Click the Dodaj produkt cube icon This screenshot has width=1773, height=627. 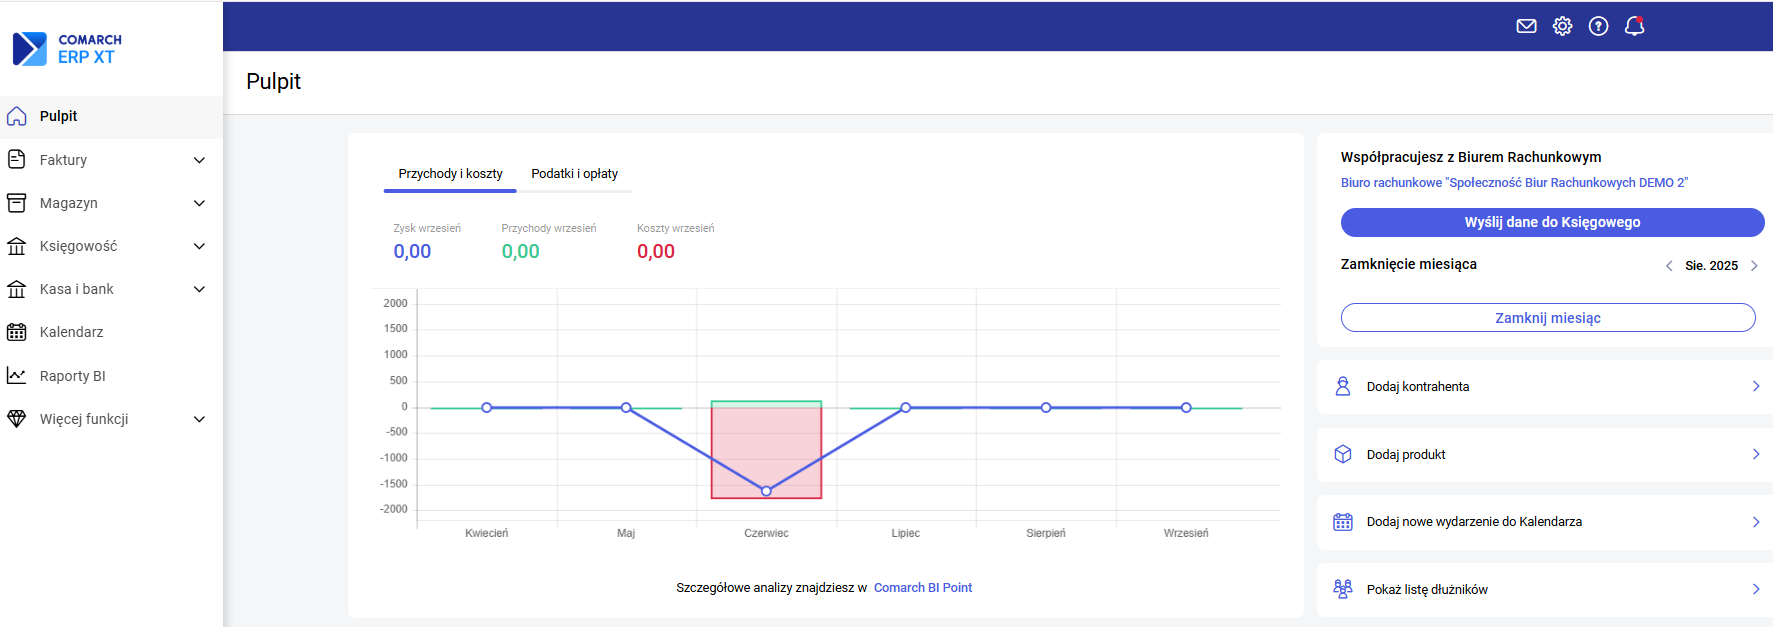(x=1343, y=454)
